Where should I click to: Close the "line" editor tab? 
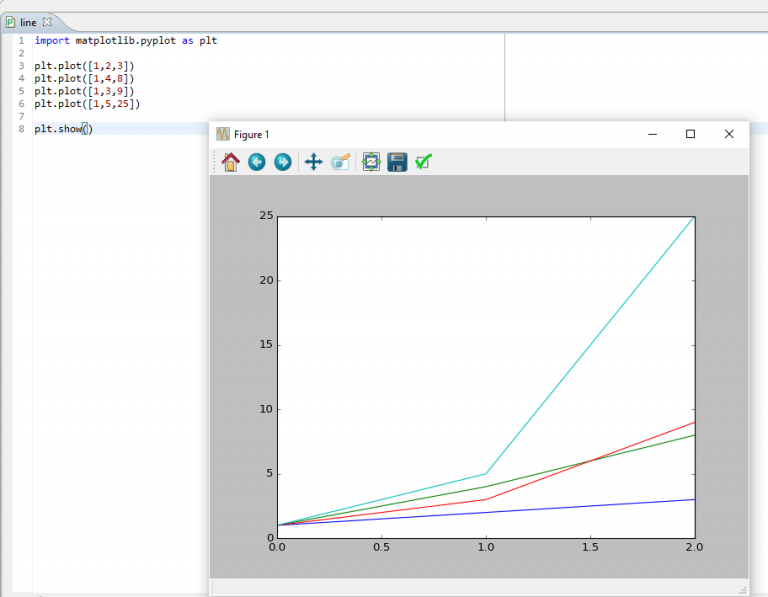(47, 22)
